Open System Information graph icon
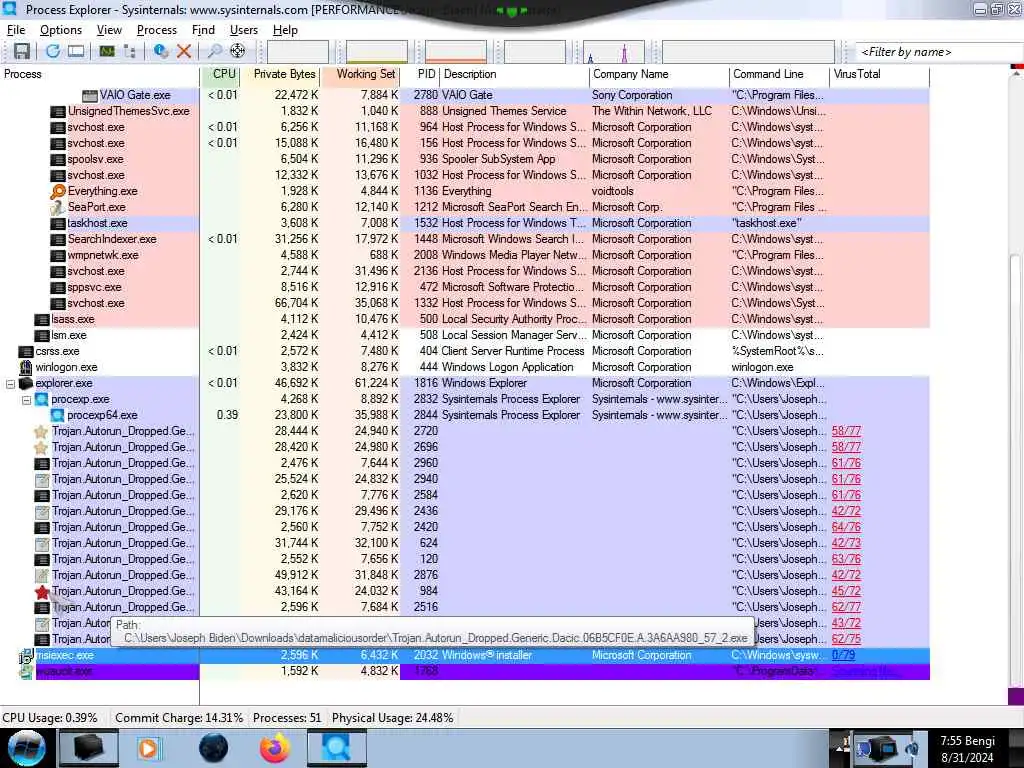 click(x=107, y=51)
